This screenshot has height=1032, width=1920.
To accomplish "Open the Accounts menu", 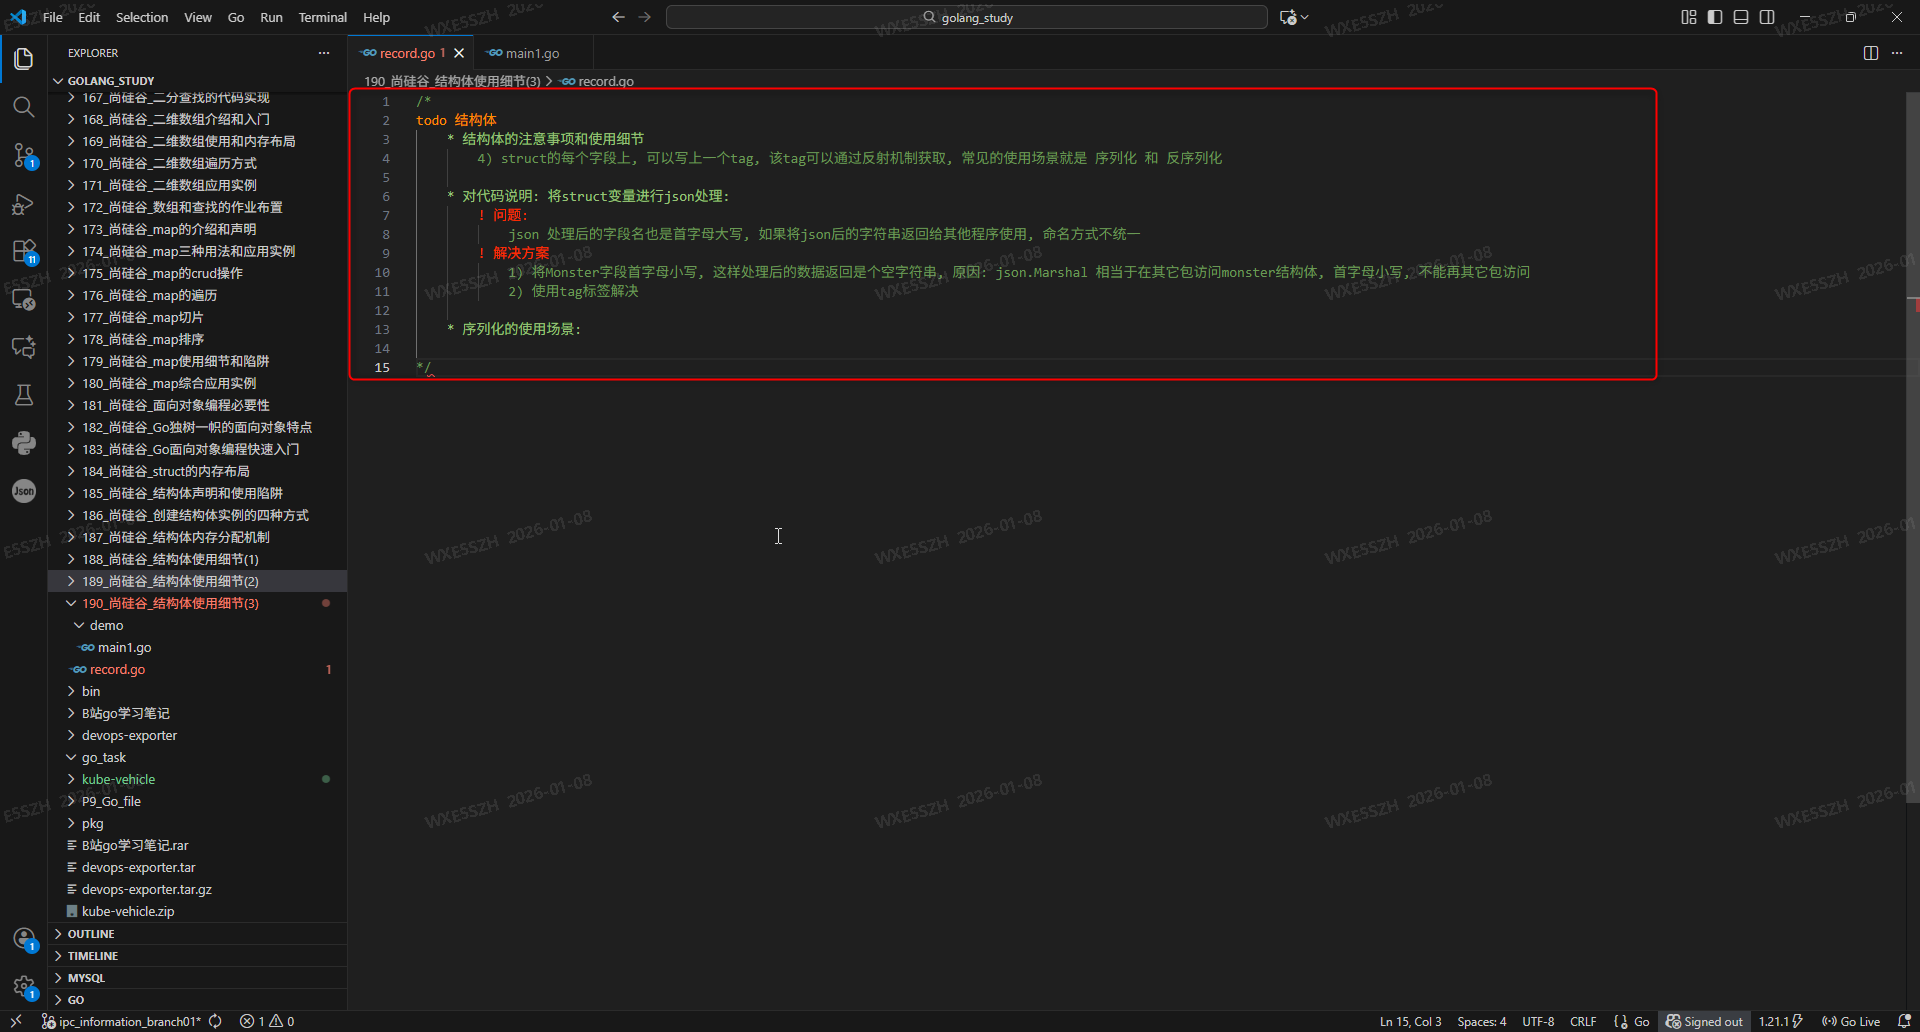I will (24, 939).
